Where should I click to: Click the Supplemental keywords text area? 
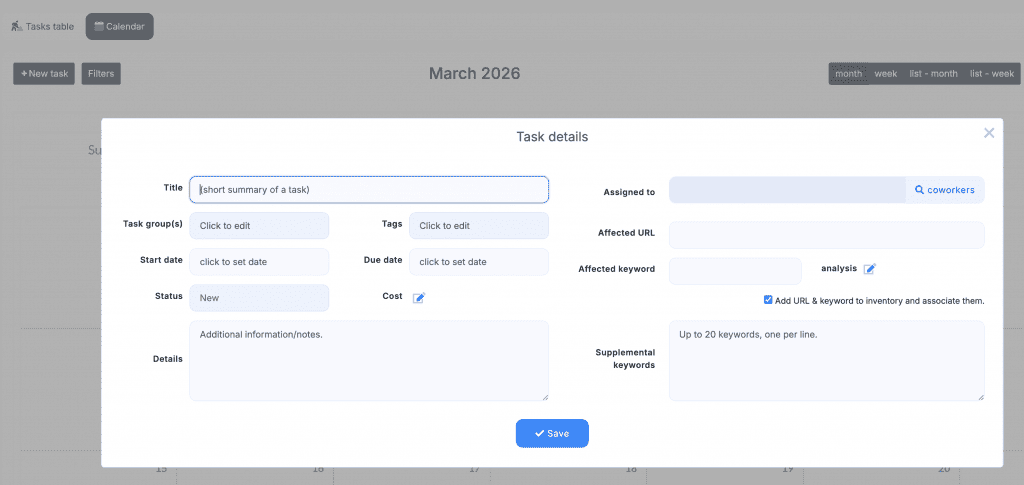[826, 361]
